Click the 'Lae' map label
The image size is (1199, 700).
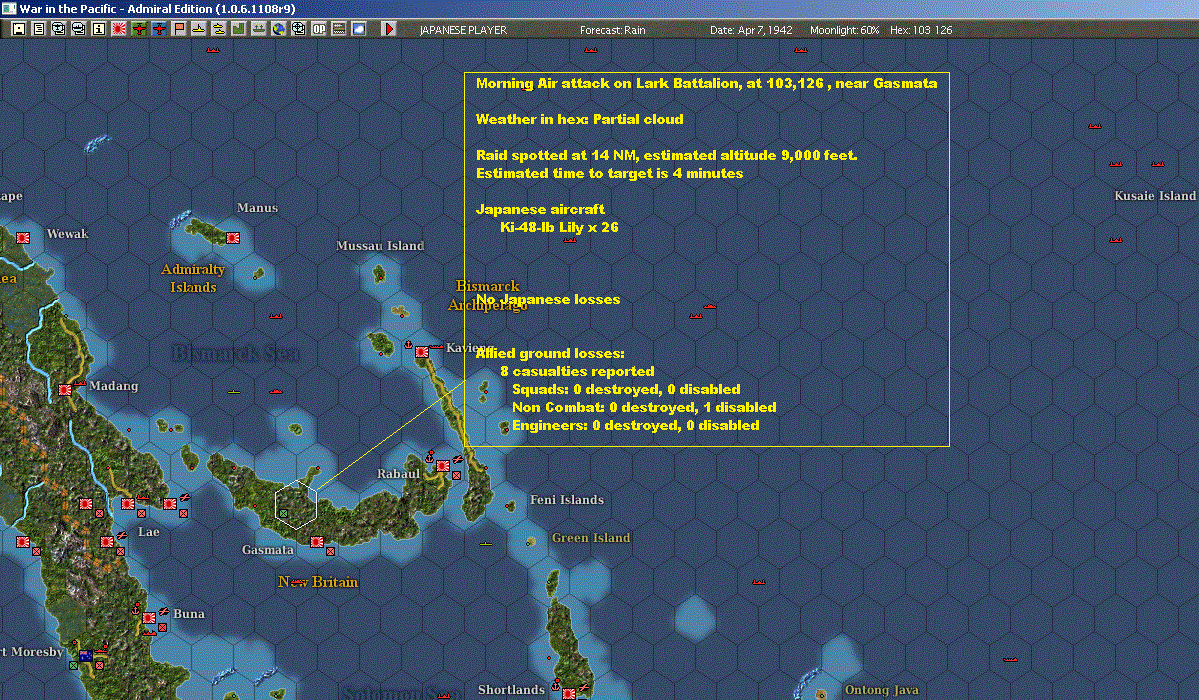pyautogui.click(x=148, y=532)
